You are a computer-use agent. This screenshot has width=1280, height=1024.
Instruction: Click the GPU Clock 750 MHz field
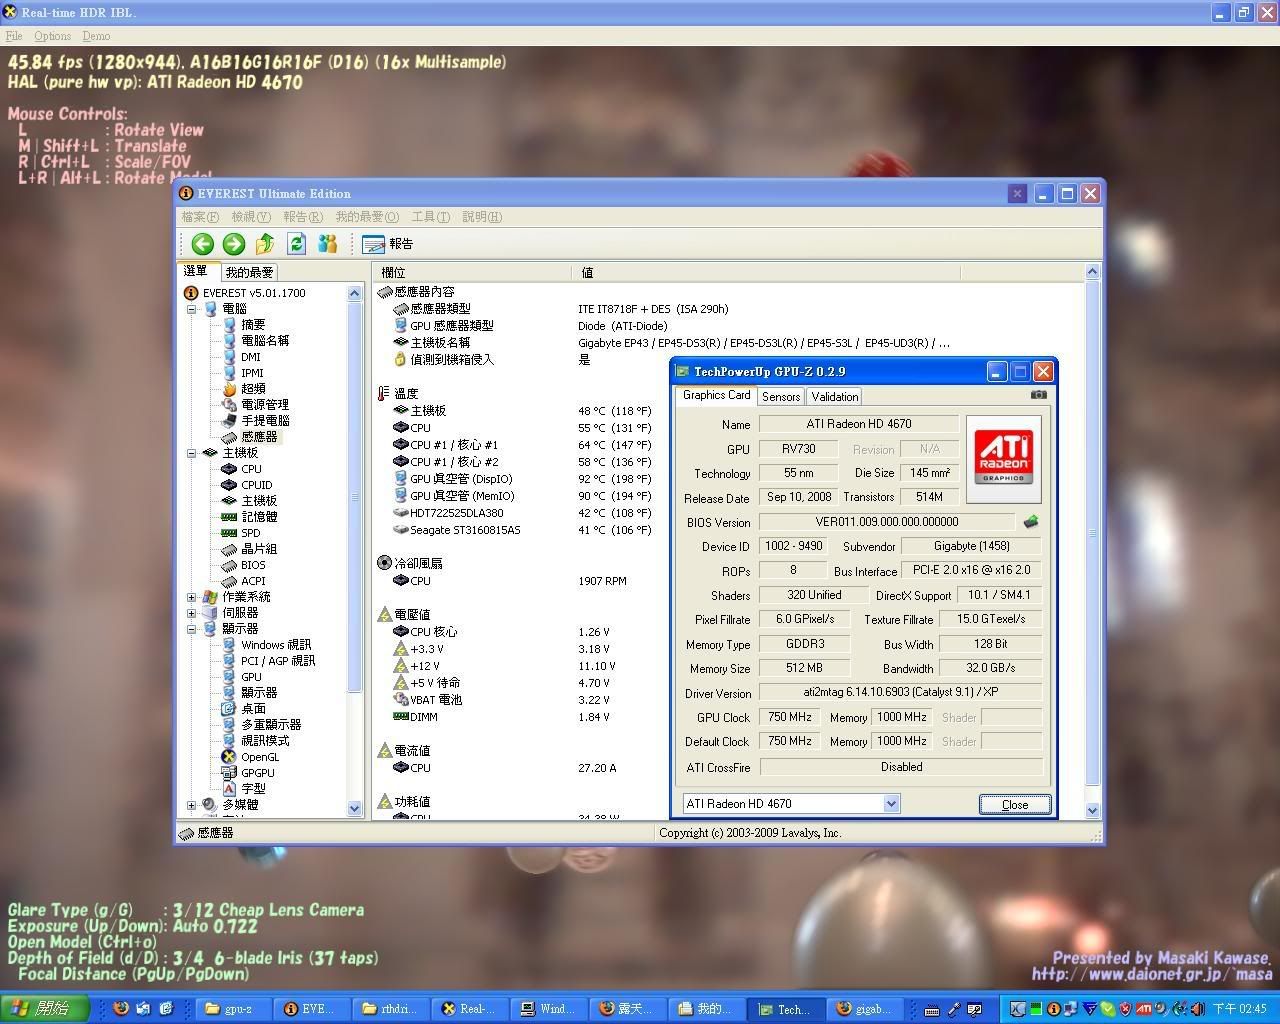(x=789, y=717)
